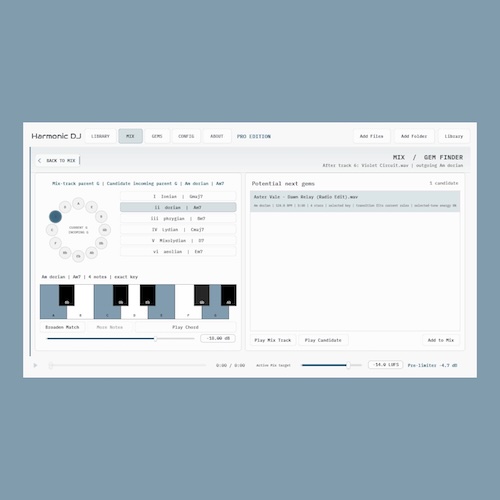Viewport: 500px width, 500px height.
Task: Choose the V Mixolydian D7 mode row
Action: tap(178, 240)
